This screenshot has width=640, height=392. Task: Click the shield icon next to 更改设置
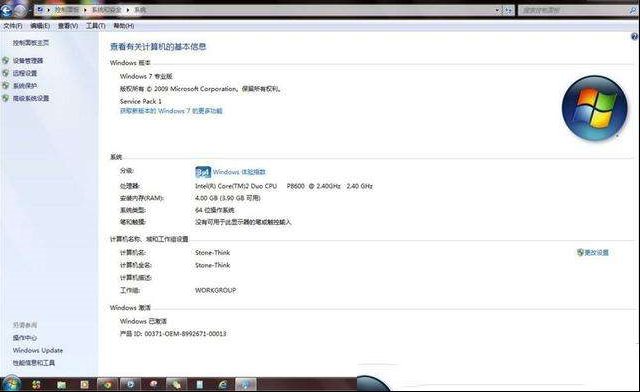coord(580,252)
